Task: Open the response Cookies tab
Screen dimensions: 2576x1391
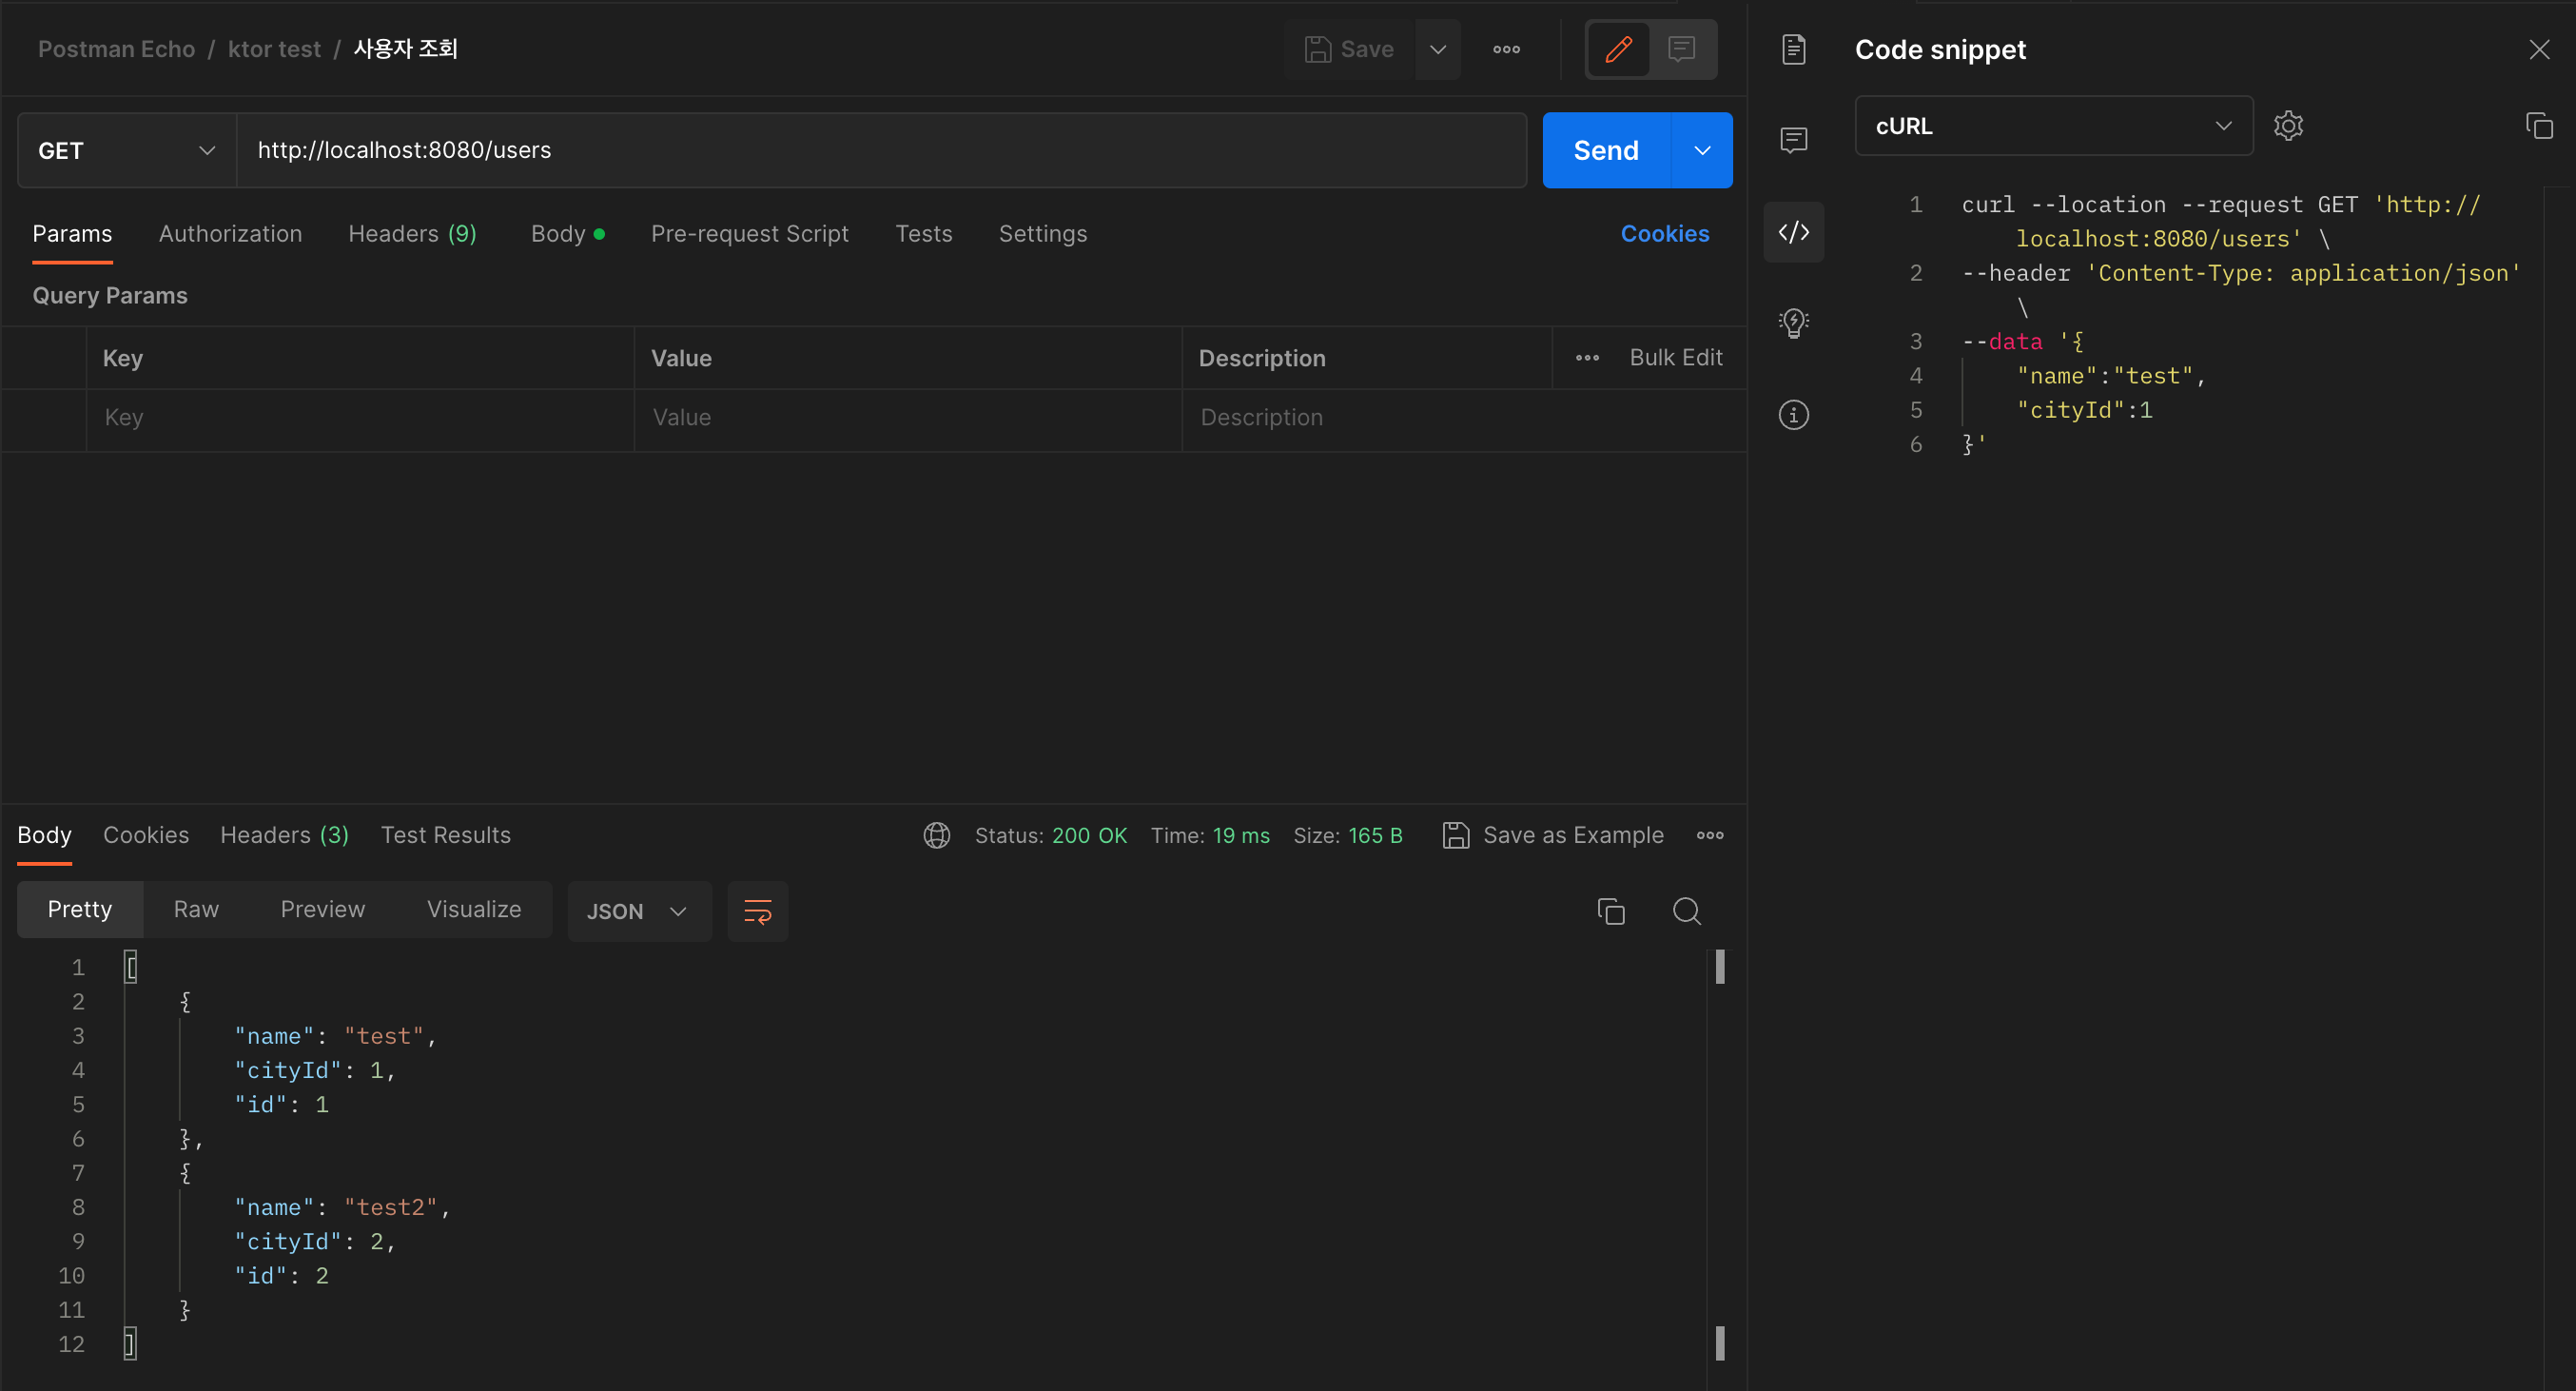Action: pyautogui.click(x=146, y=835)
